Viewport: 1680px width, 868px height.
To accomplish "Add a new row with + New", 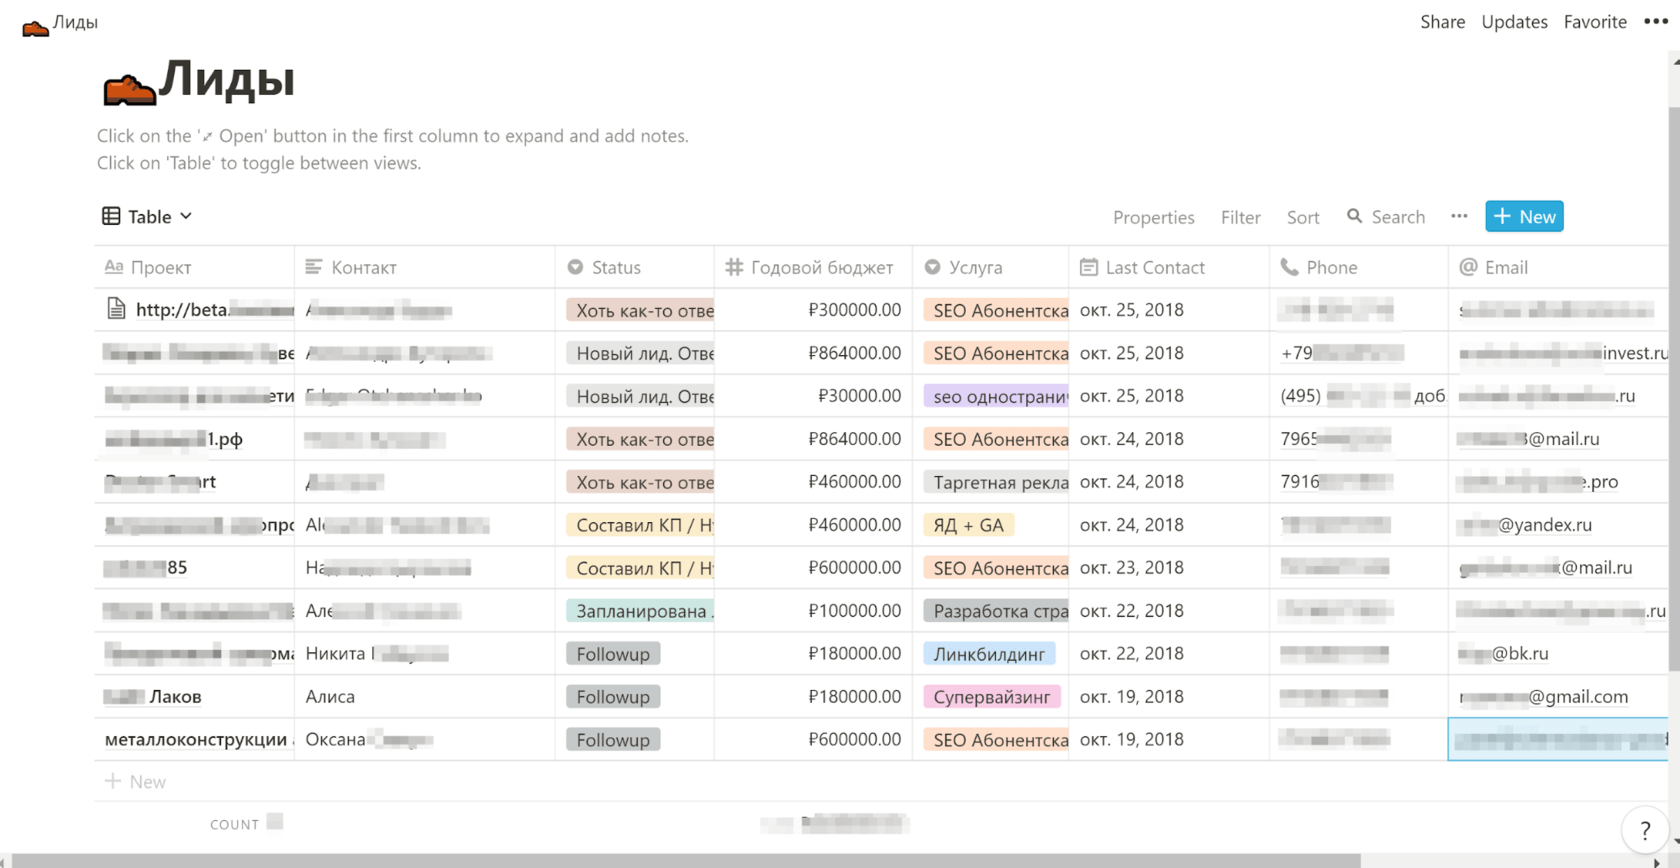I will [136, 782].
